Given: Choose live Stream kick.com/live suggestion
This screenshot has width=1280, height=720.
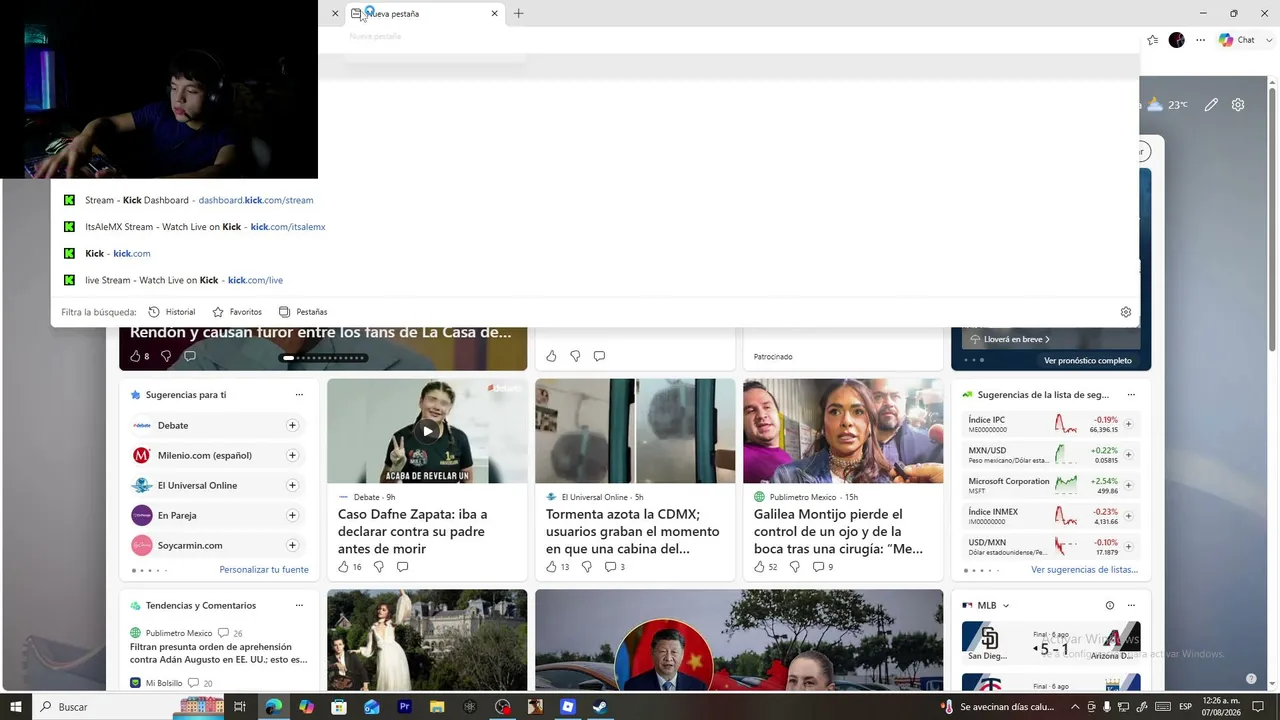Looking at the screenshot, I should [594, 280].
